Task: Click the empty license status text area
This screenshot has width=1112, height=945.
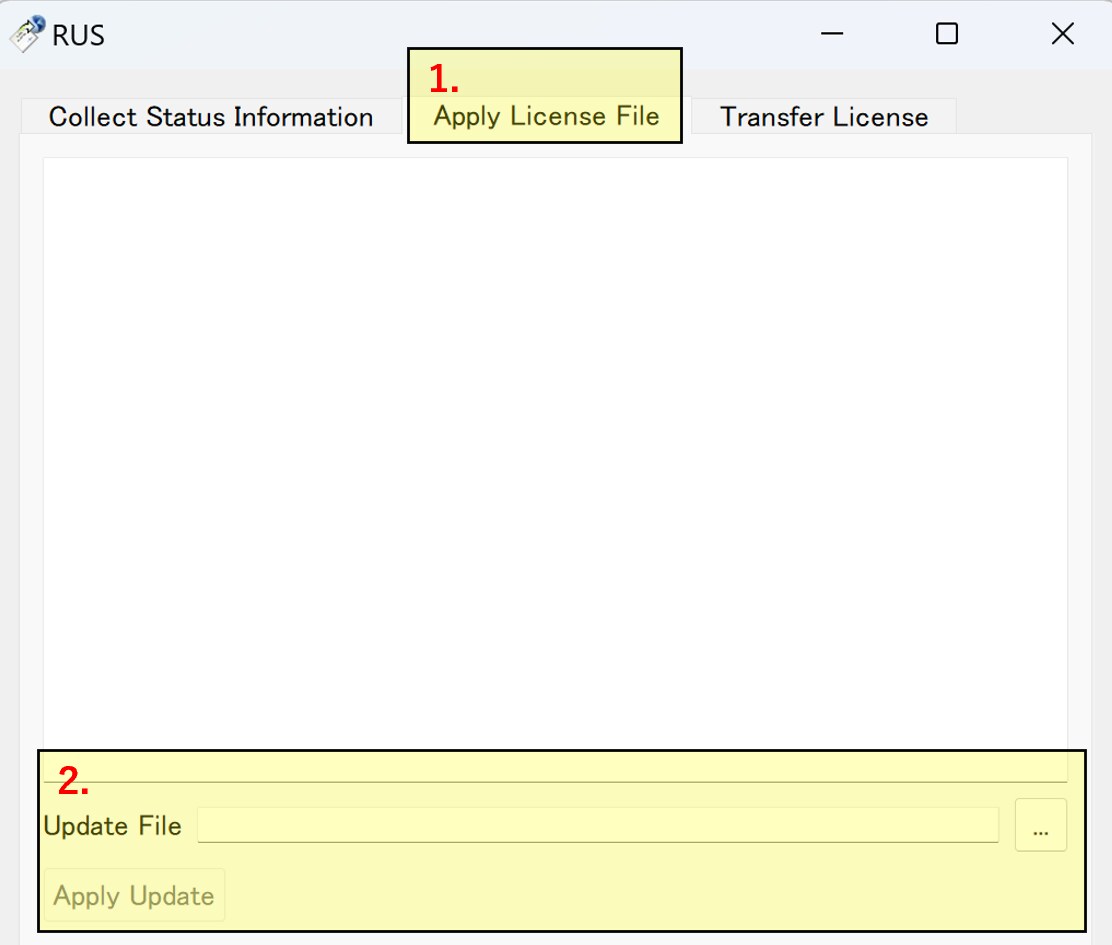Action: click(x=555, y=469)
